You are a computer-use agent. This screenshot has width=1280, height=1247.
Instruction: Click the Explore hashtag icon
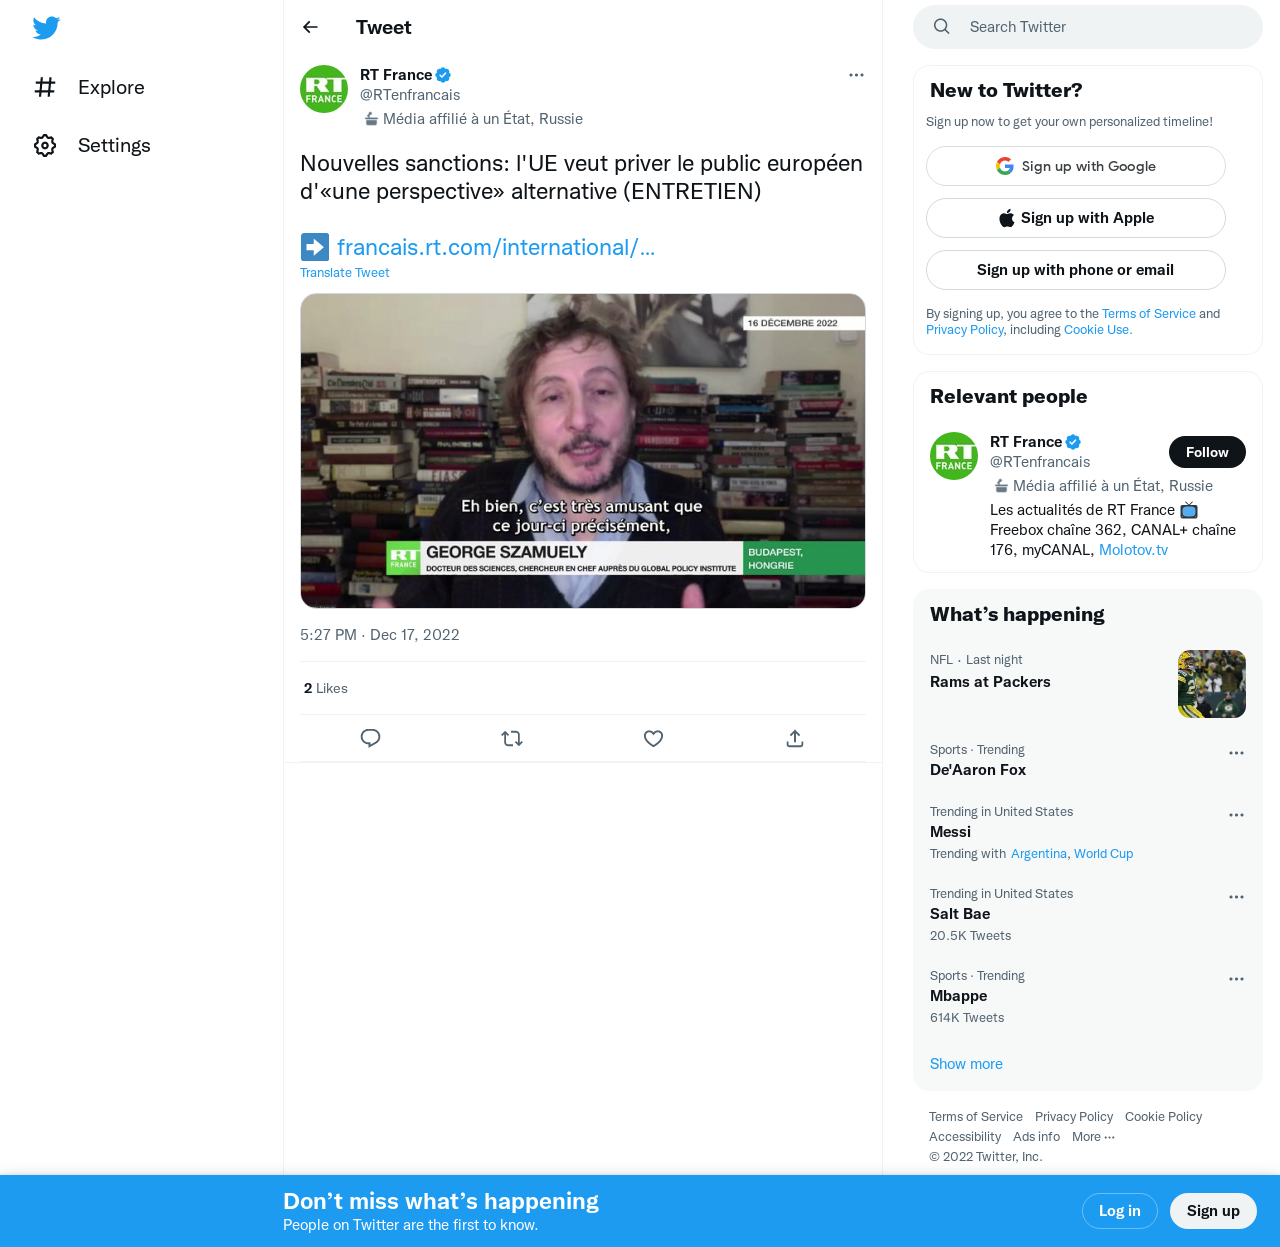(x=45, y=87)
